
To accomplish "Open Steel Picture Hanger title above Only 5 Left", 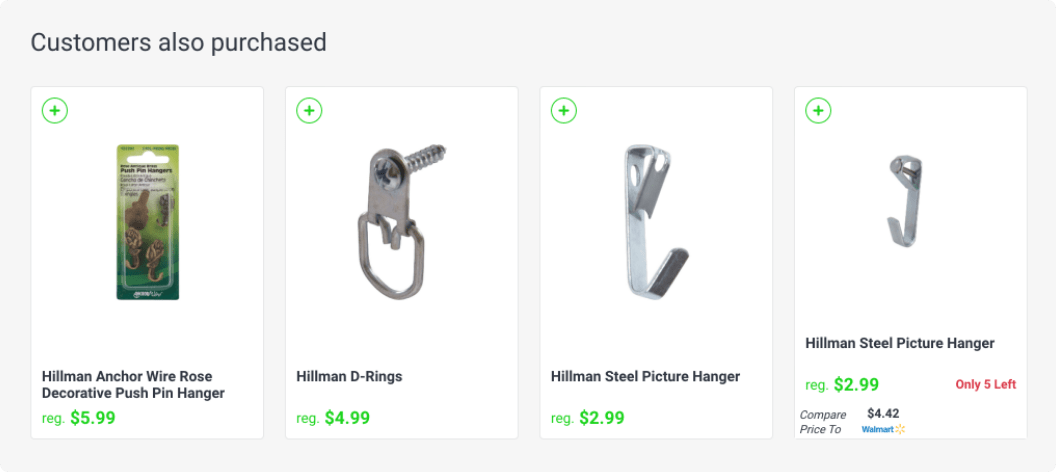I will coord(900,343).
